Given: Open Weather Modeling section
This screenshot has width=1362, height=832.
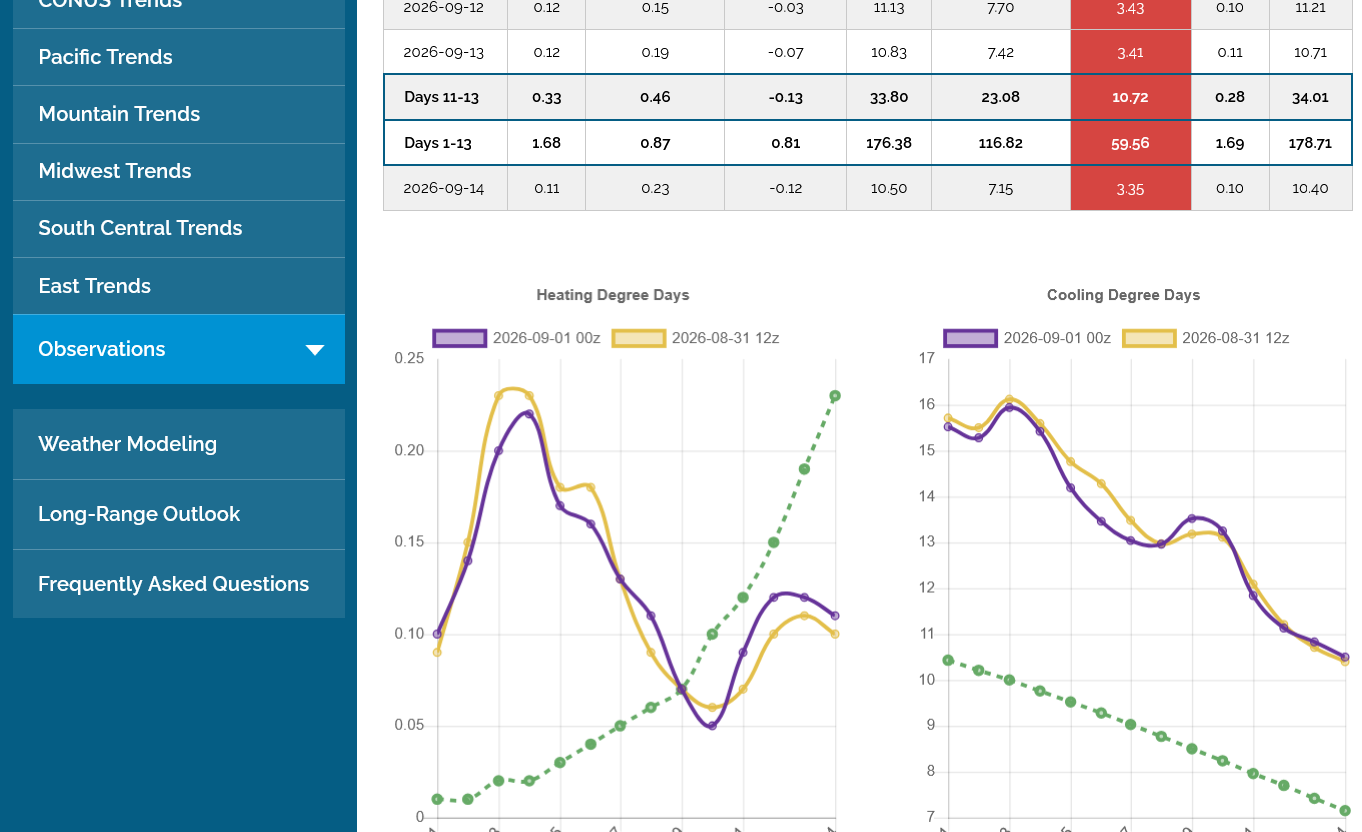Looking at the screenshot, I should pos(179,444).
